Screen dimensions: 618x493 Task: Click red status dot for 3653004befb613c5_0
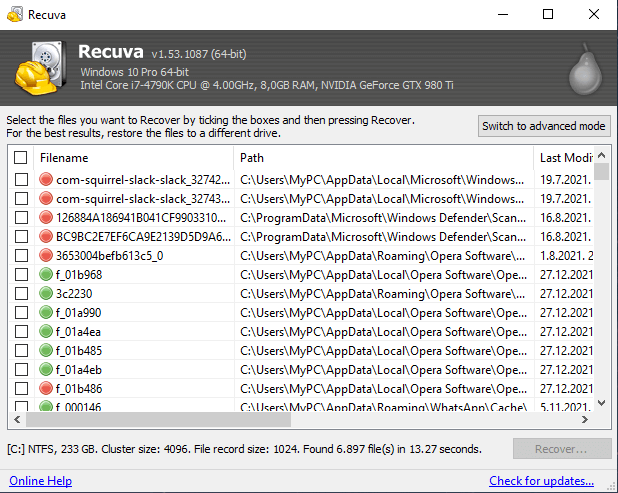pyautogui.click(x=46, y=255)
